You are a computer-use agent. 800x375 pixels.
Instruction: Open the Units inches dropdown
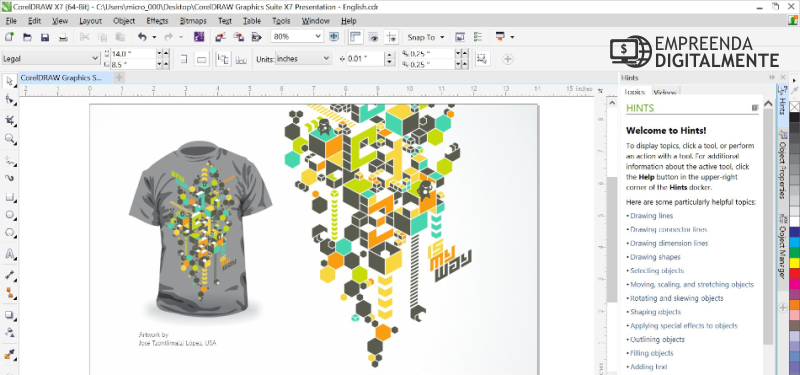click(x=327, y=59)
